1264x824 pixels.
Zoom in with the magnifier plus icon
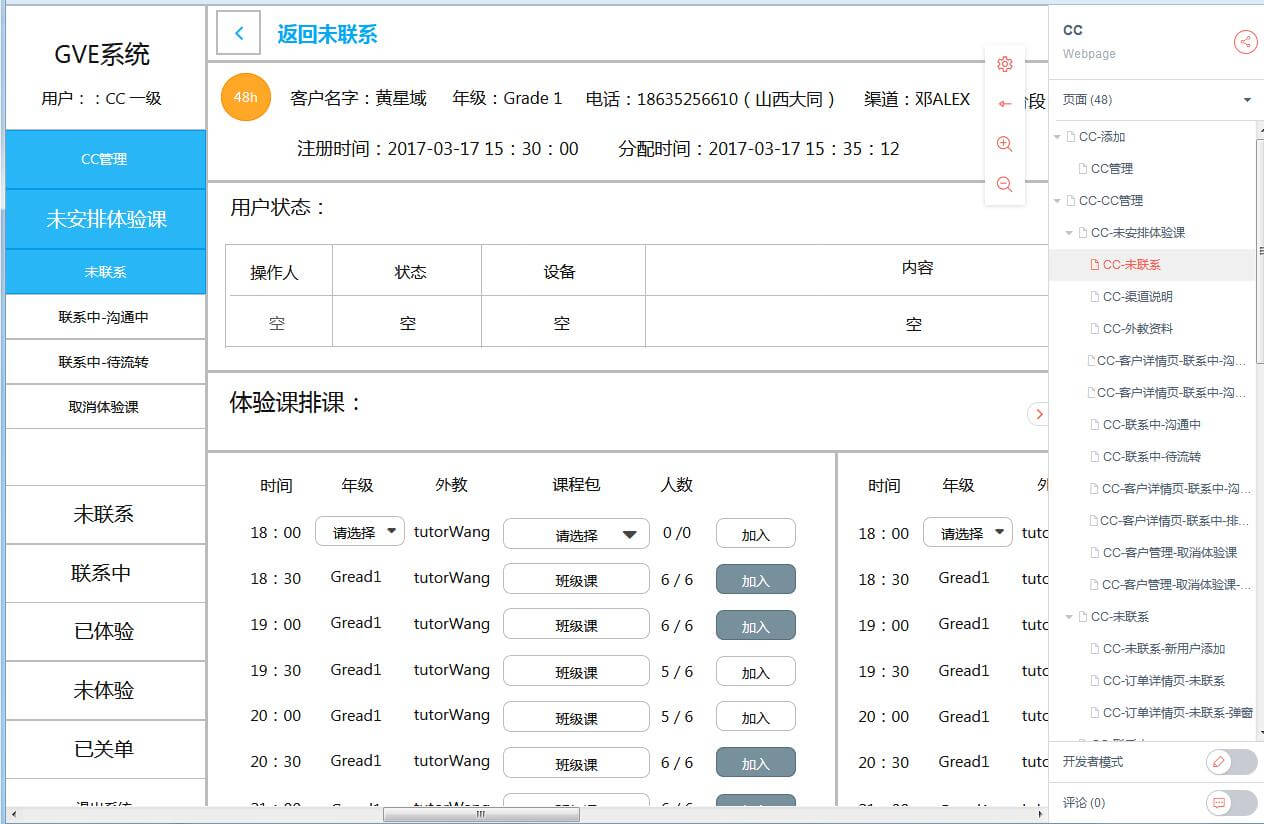click(1005, 144)
